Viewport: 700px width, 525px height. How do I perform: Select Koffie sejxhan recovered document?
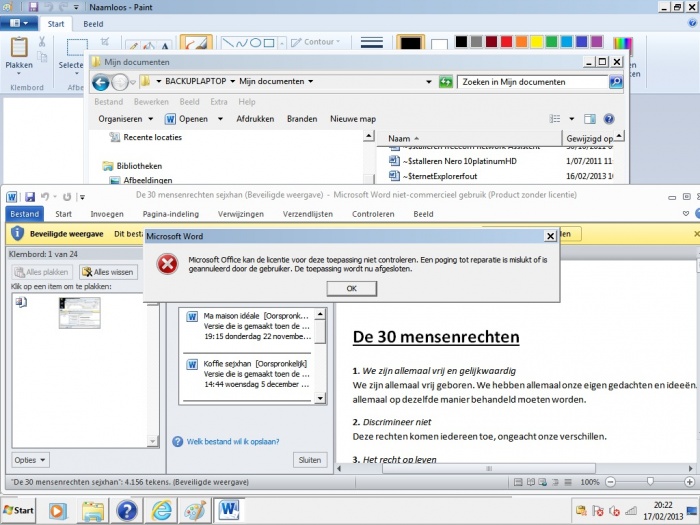[248, 374]
